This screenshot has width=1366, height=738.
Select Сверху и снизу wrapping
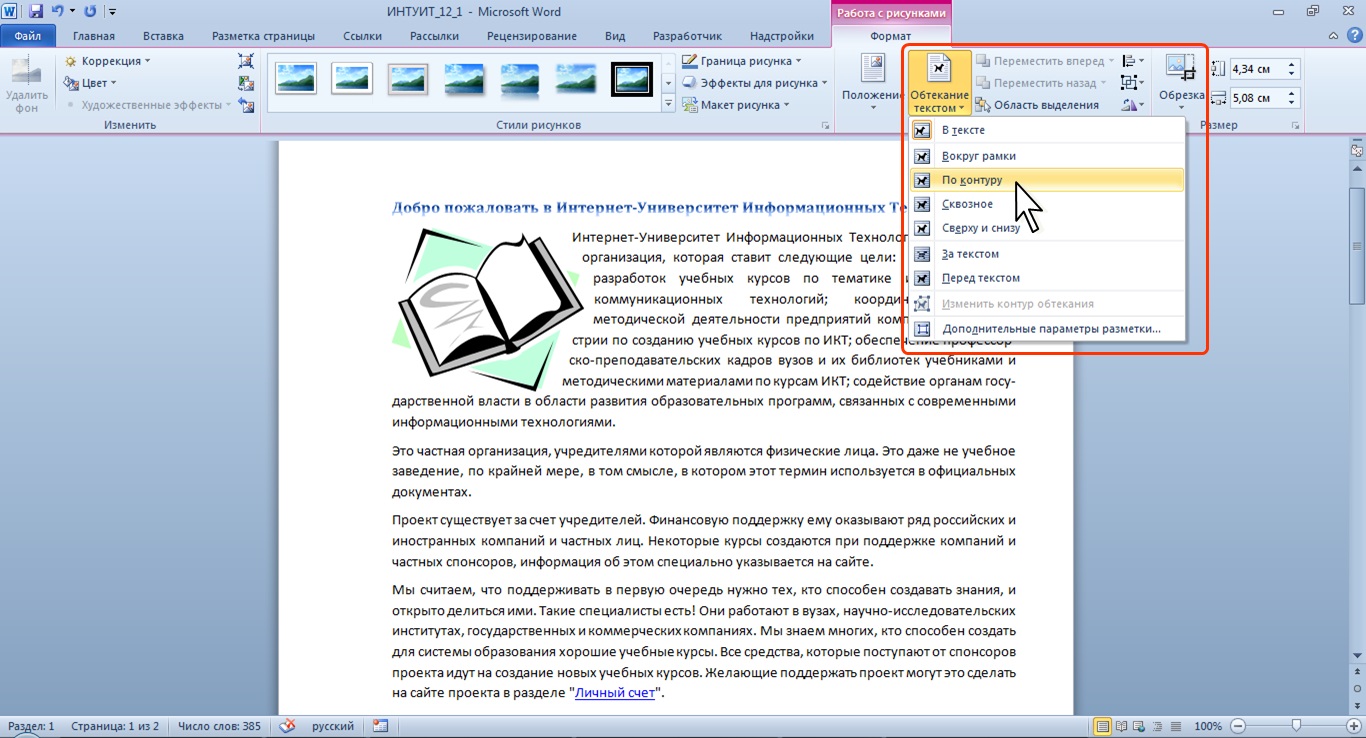tap(1046, 228)
